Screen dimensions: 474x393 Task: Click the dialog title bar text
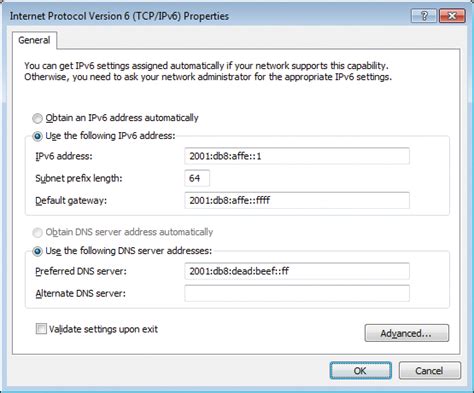click(119, 16)
